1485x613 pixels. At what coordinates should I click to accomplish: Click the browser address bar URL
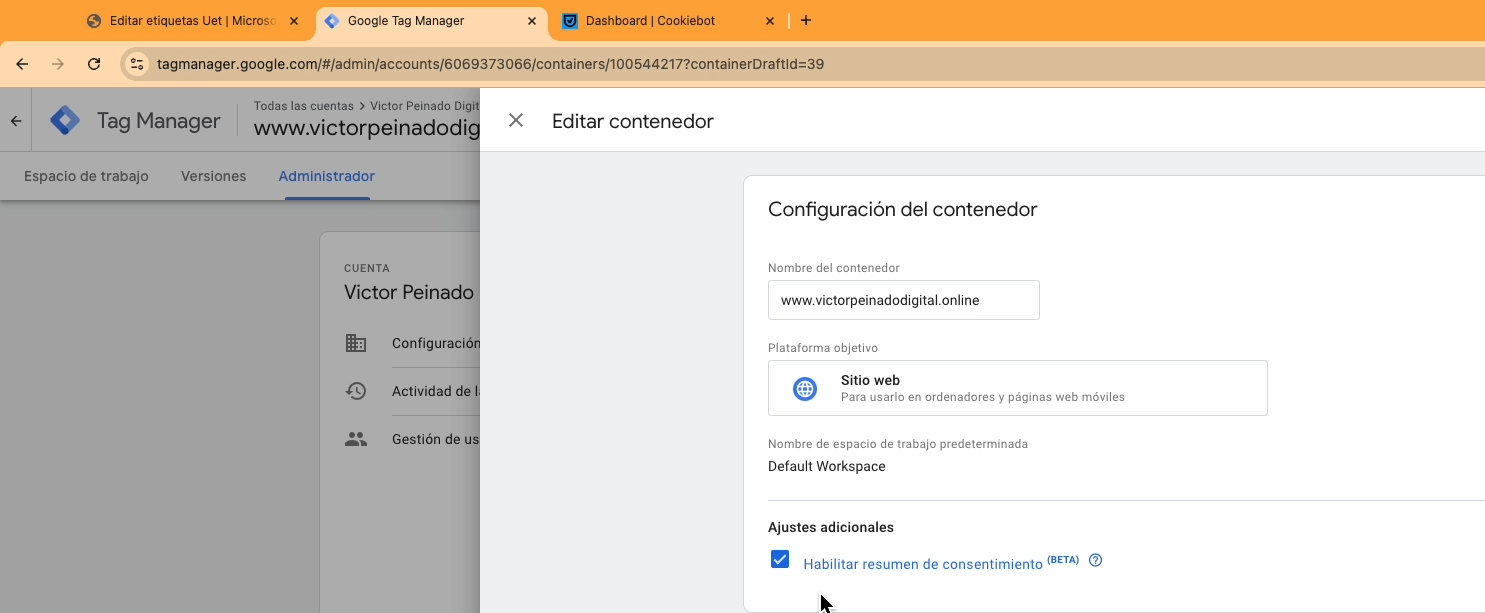tap(490, 64)
